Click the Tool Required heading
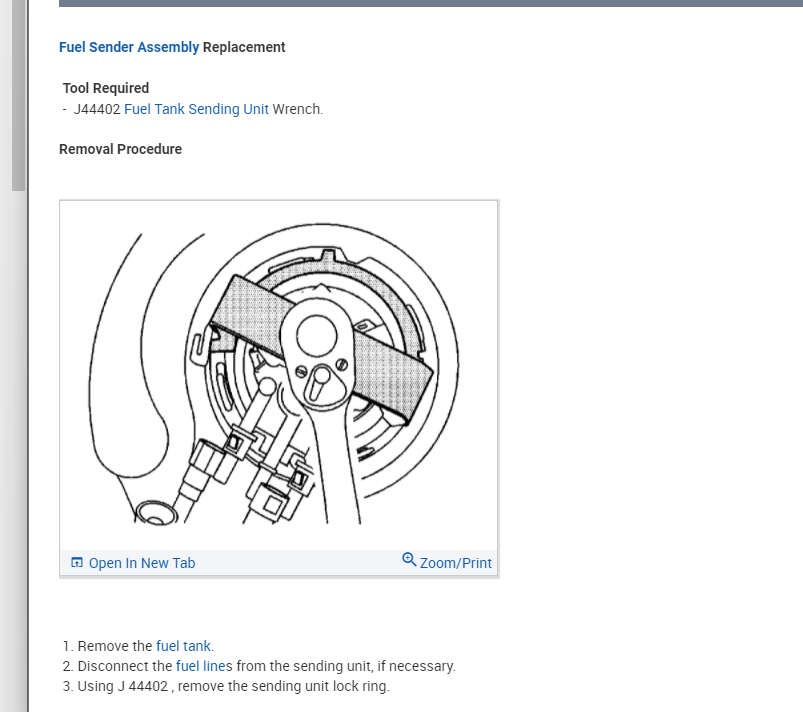 (x=105, y=88)
